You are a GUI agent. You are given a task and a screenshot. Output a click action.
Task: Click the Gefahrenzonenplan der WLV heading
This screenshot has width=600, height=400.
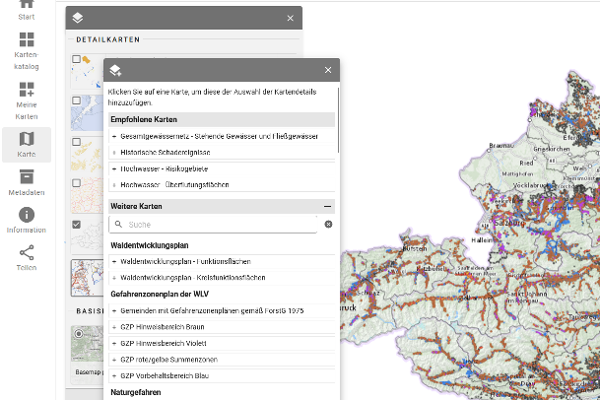(160, 294)
